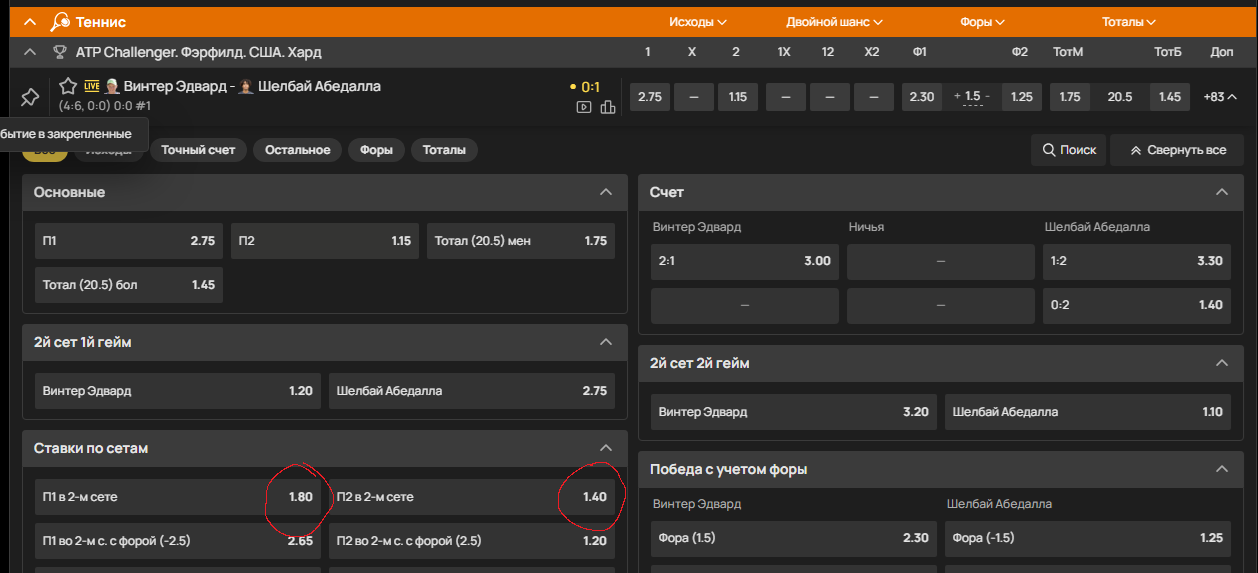The image size is (1258, 573).
Task: Increase handicap value with plus sign
Action: [x=957, y=97]
